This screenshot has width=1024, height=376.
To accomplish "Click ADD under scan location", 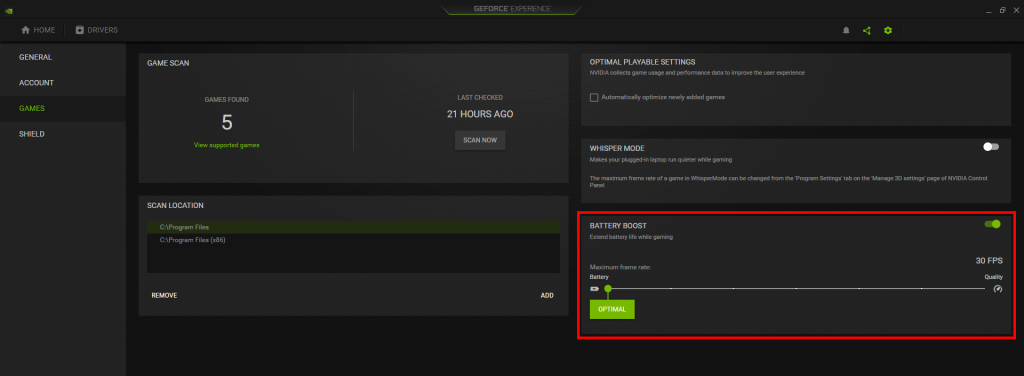I will pos(547,296).
